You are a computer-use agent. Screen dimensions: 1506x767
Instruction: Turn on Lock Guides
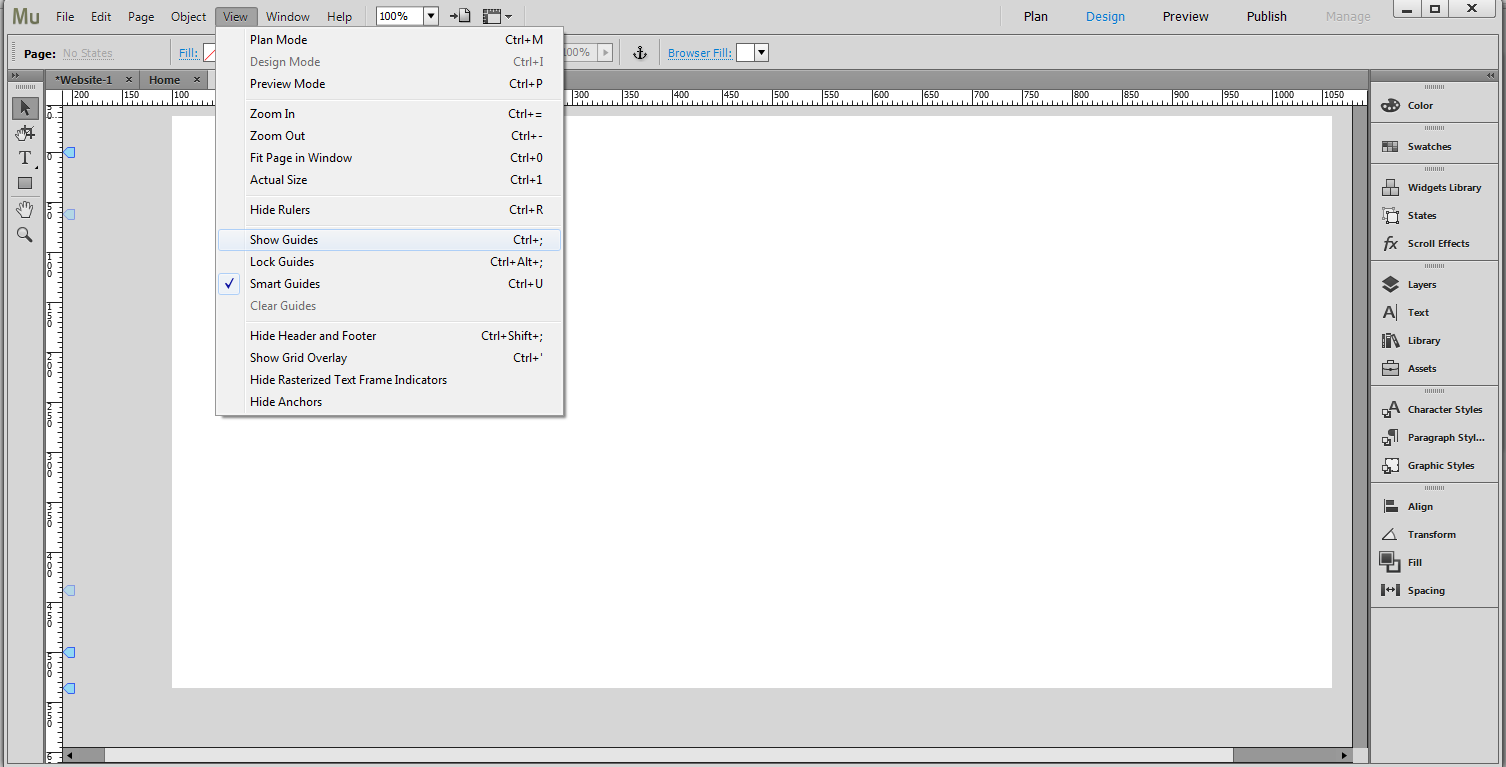tap(281, 261)
